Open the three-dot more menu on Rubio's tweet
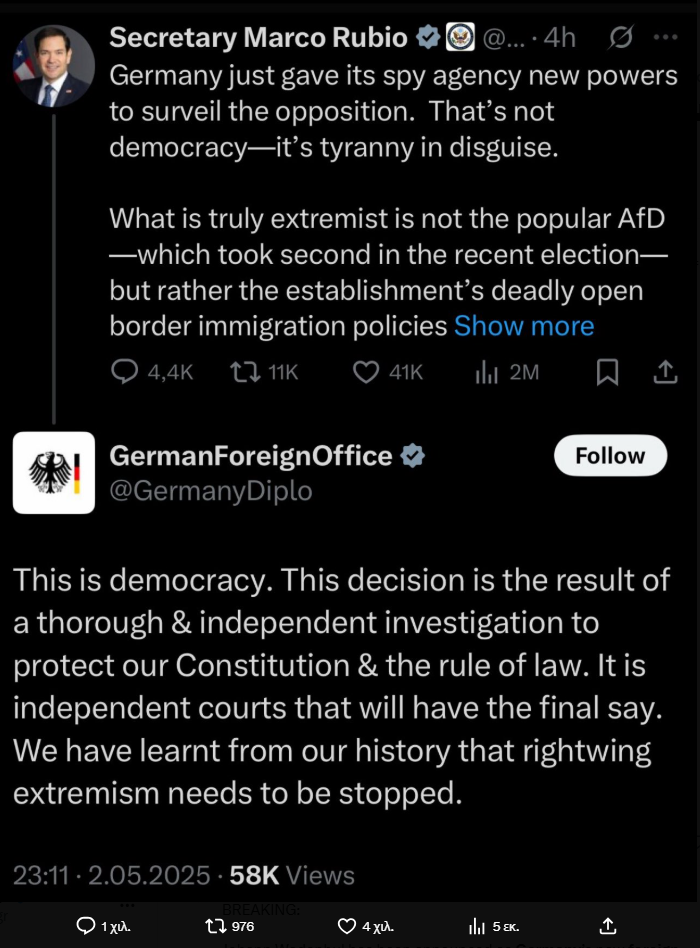 coord(666,37)
